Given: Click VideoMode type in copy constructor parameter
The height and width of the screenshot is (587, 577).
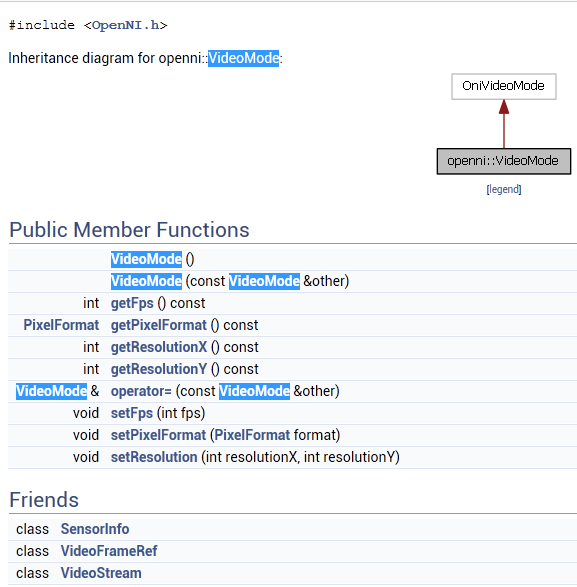Looking at the screenshot, I should 264,281.
